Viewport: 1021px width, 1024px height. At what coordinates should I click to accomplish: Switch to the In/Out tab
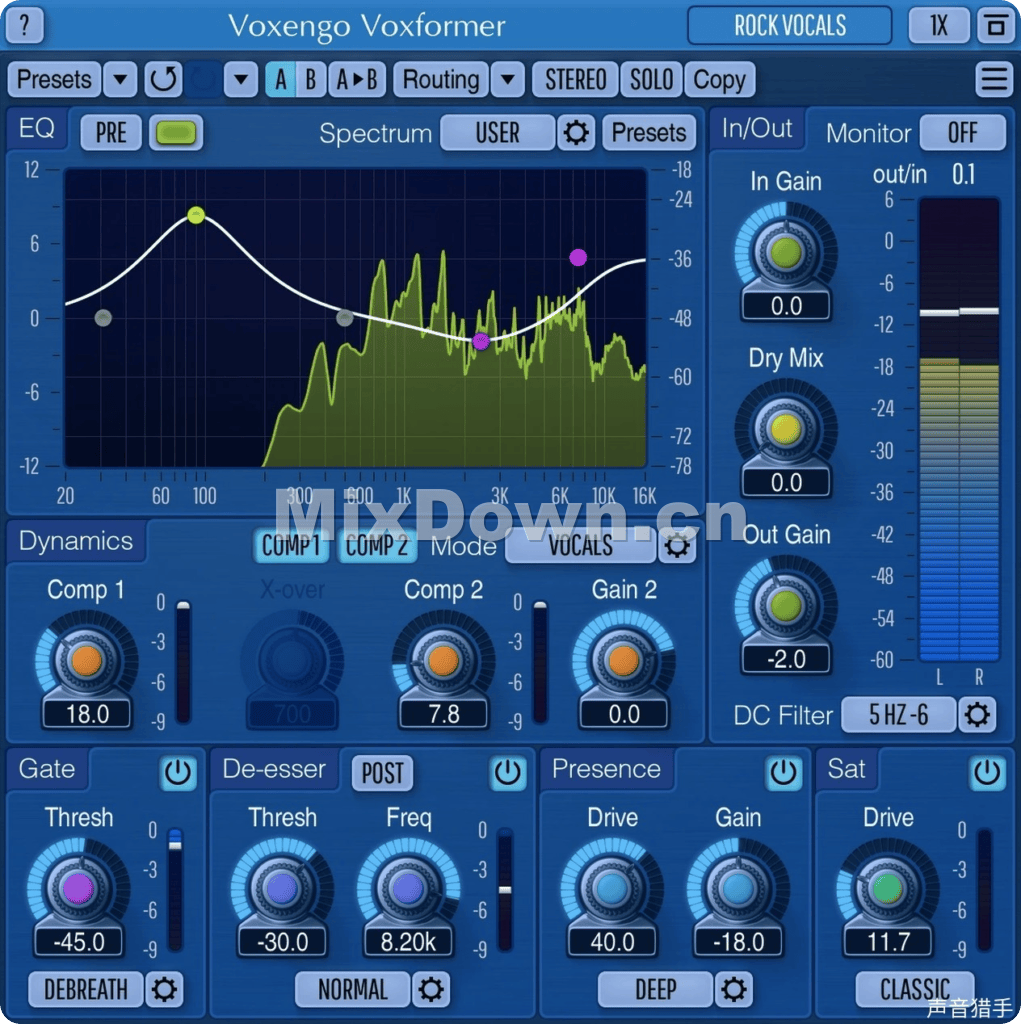click(x=757, y=129)
